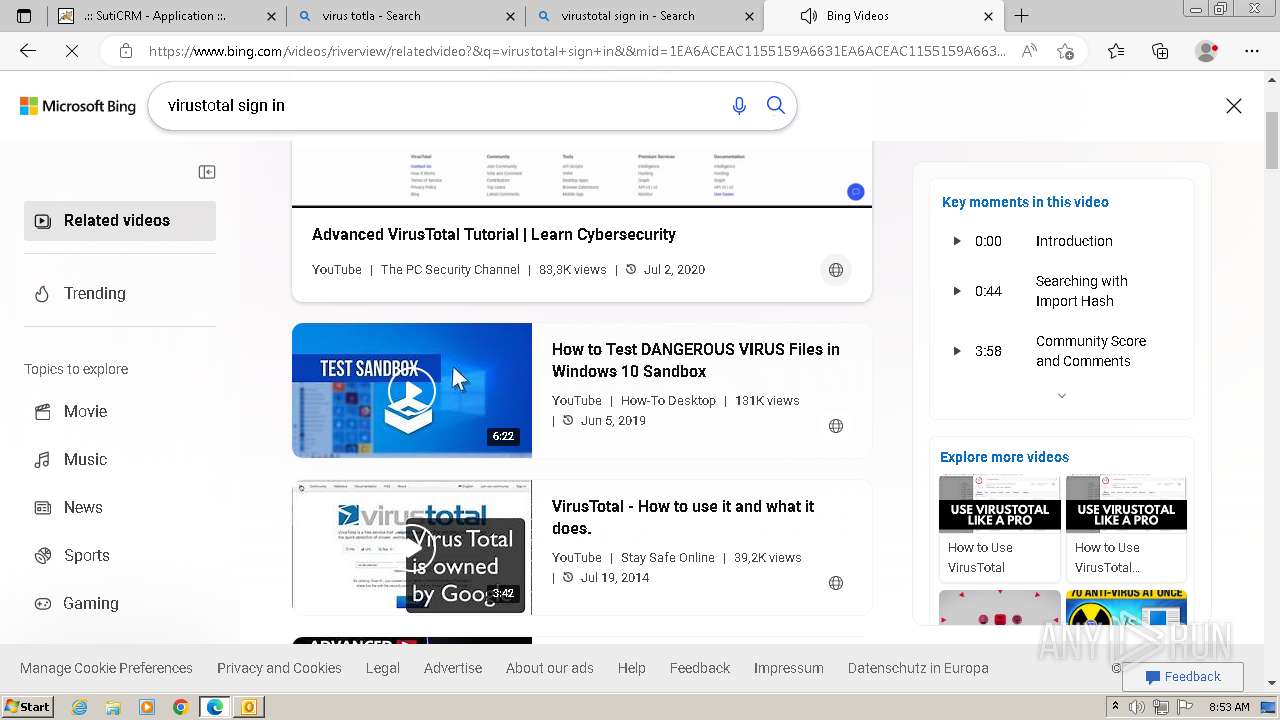Open source globe for VirusTotal how to use video

836,583
